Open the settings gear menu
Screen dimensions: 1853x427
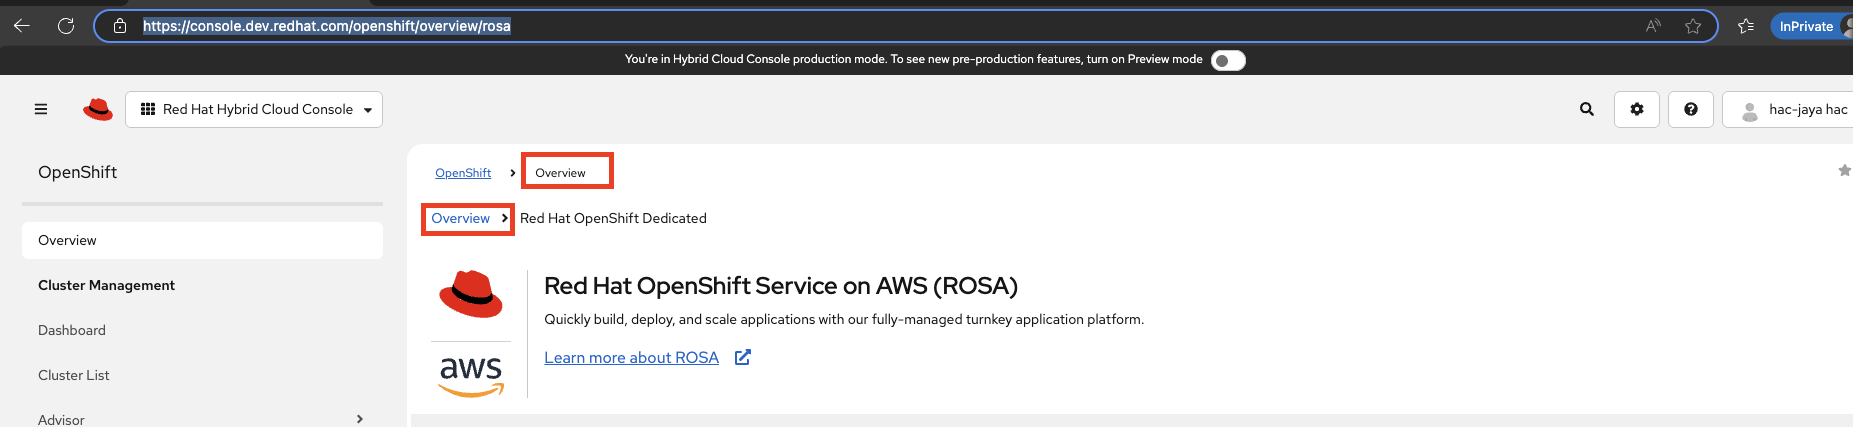click(x=1637, y=109)
